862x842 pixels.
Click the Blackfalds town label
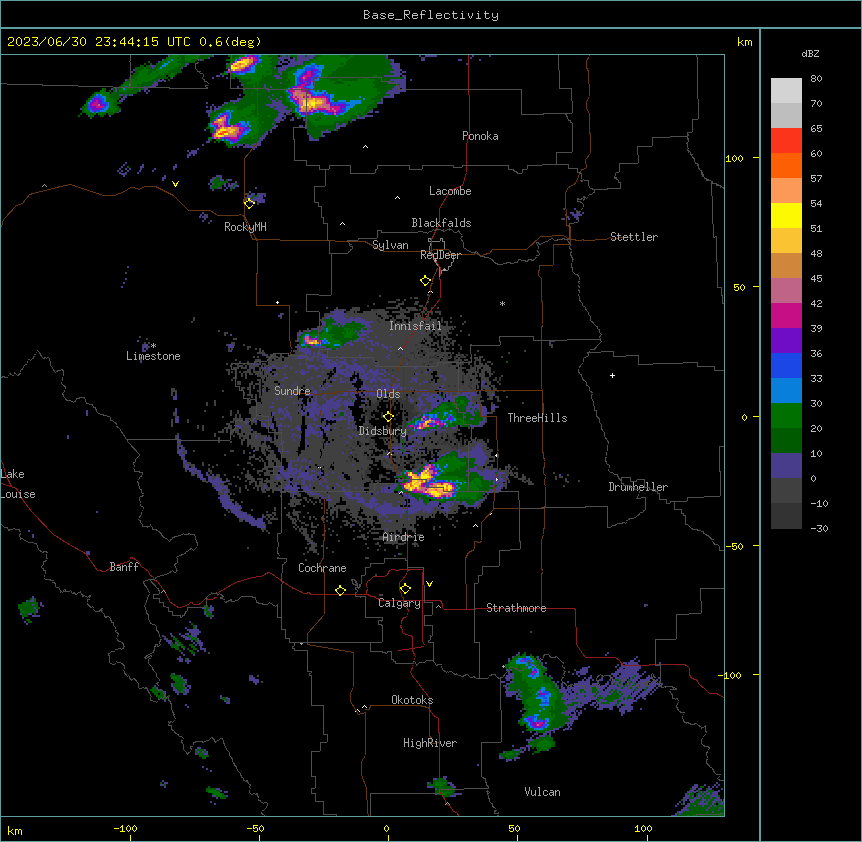click(441, 223)
